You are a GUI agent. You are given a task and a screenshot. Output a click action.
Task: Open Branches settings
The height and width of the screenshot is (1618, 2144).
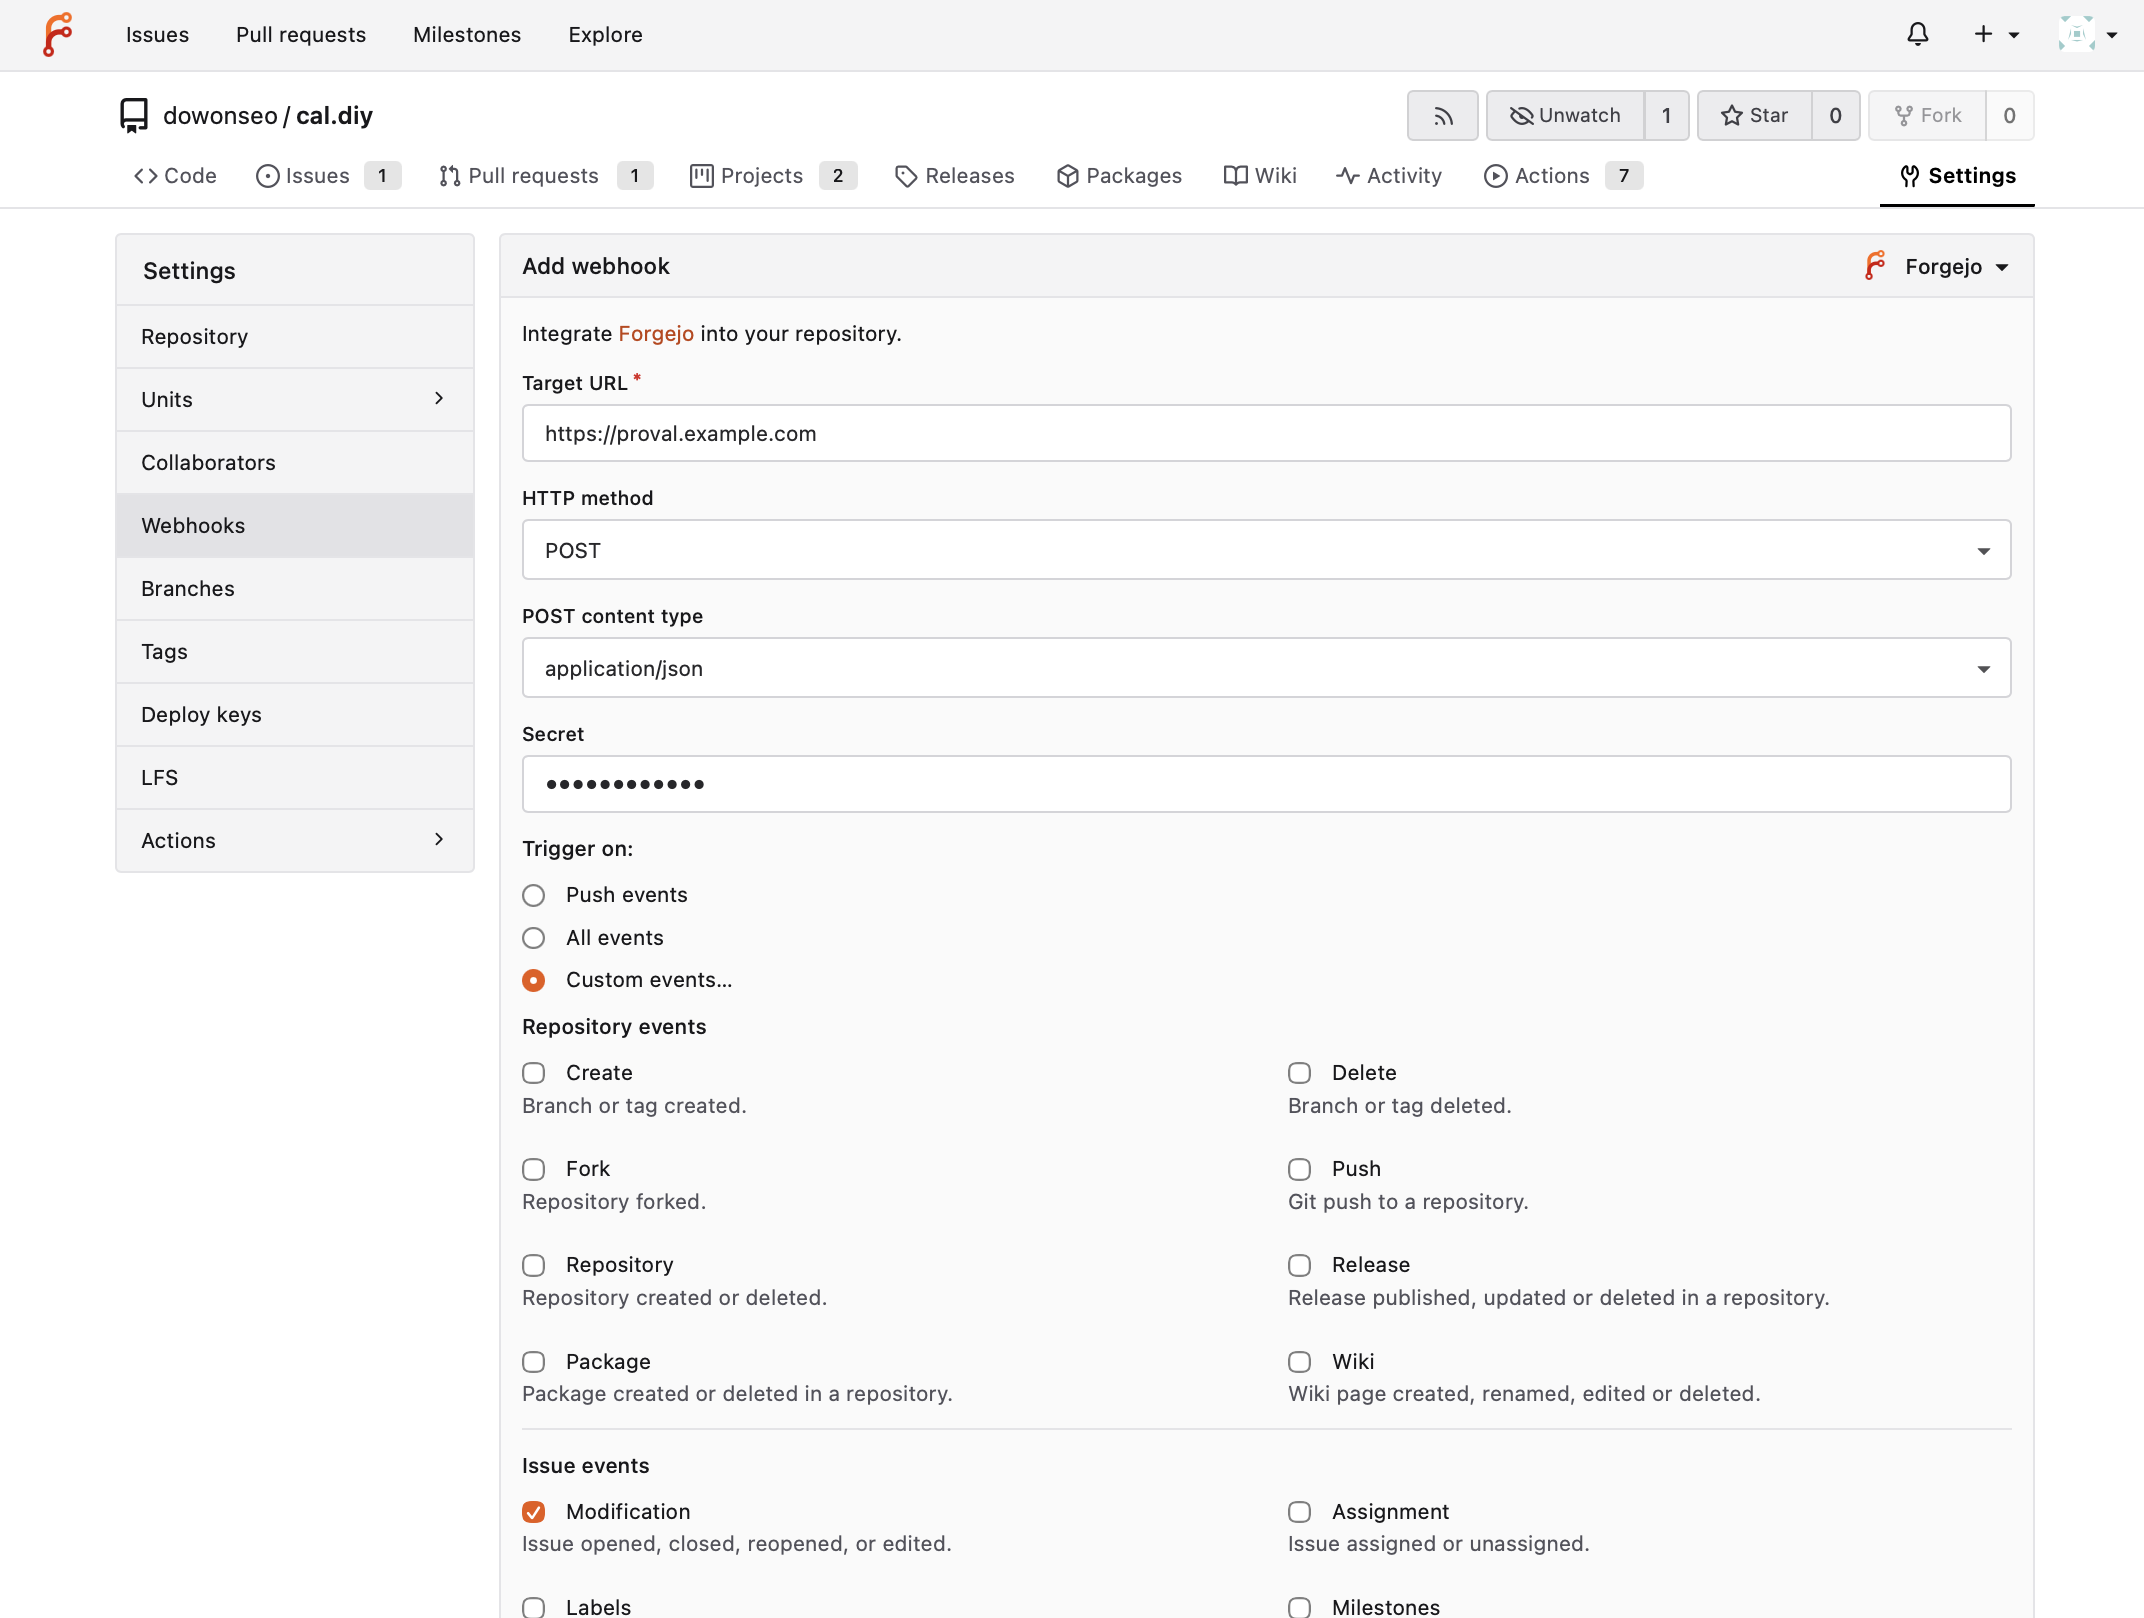pos(295,589)
